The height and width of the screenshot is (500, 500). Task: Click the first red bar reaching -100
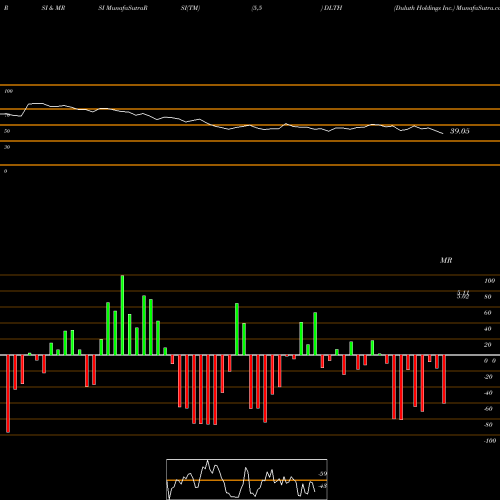pos(8,394)
